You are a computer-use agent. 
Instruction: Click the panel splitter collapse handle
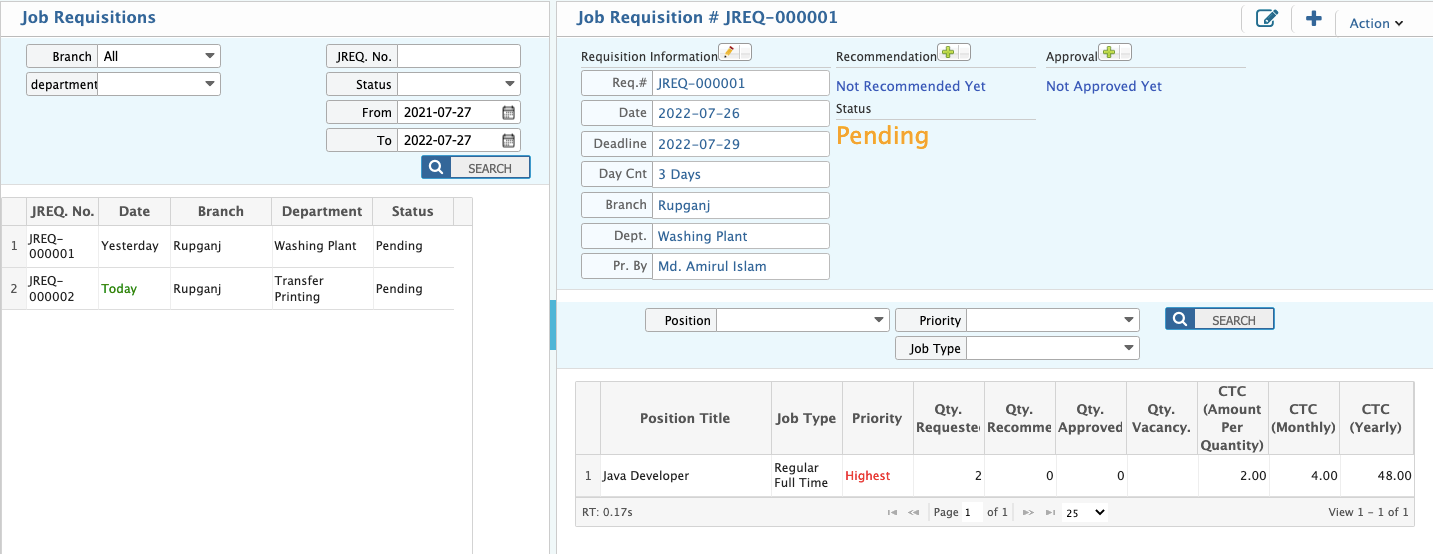point(553,325)
